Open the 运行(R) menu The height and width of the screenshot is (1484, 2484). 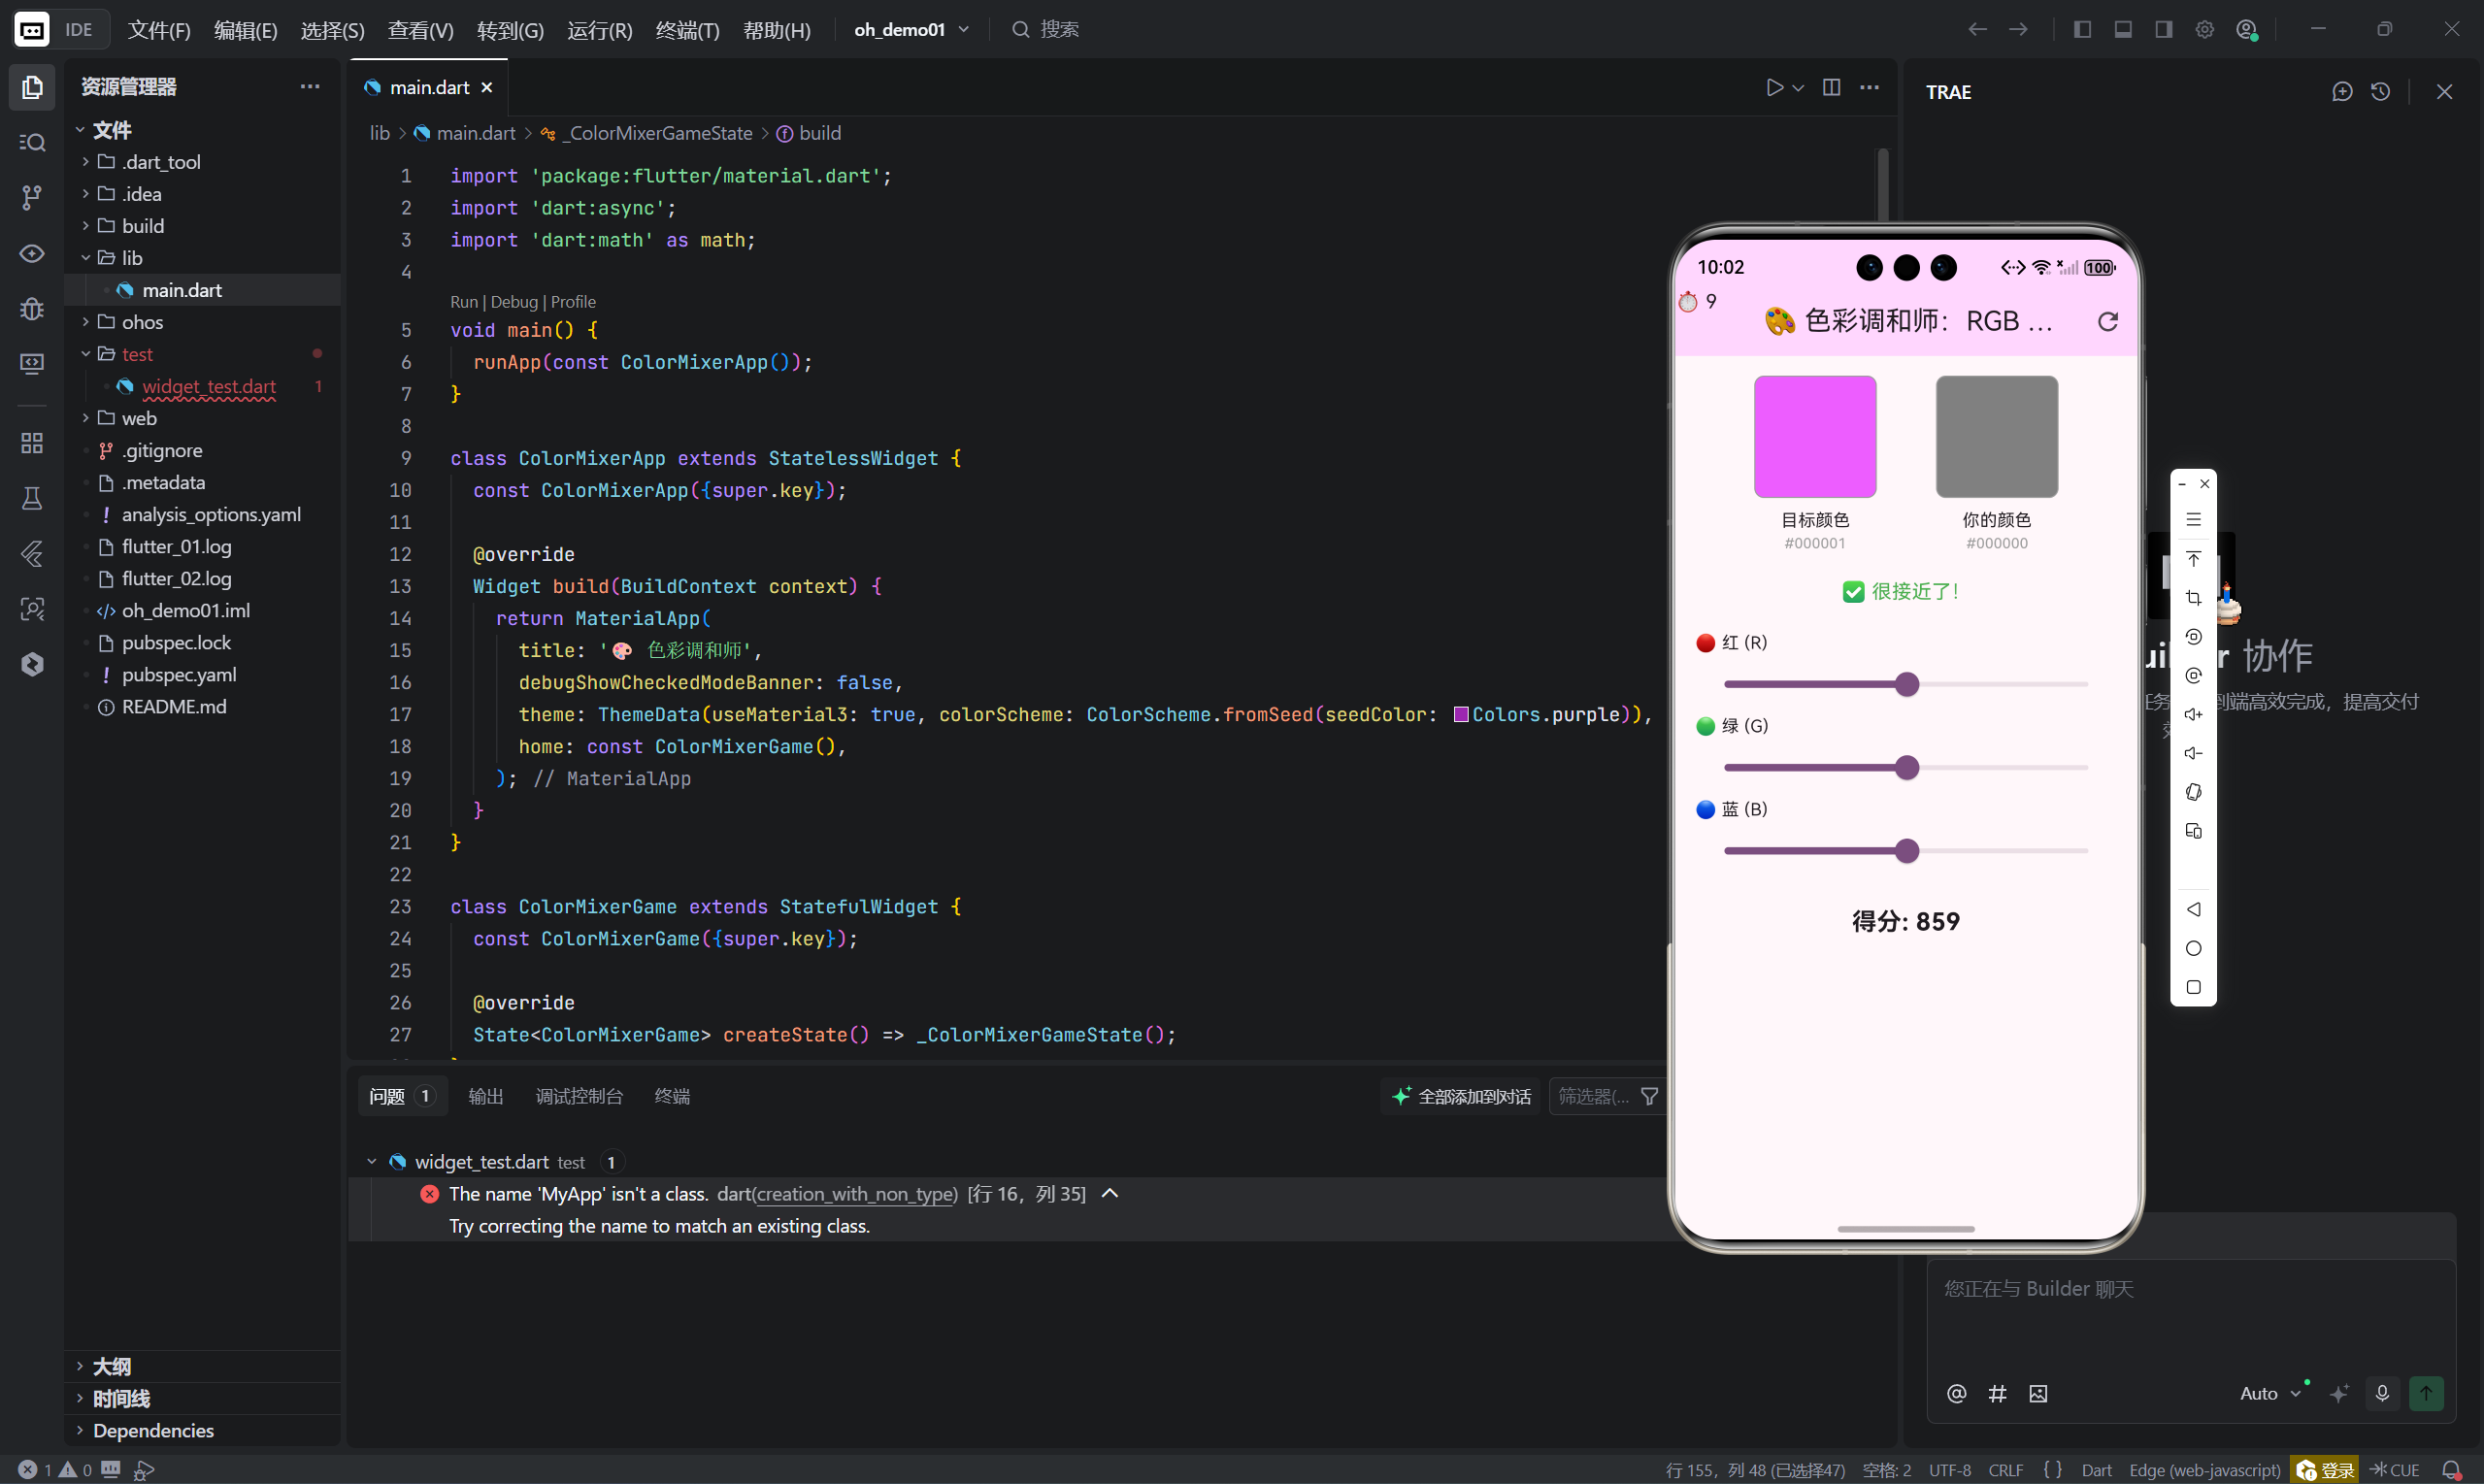(x=599, y=30)
